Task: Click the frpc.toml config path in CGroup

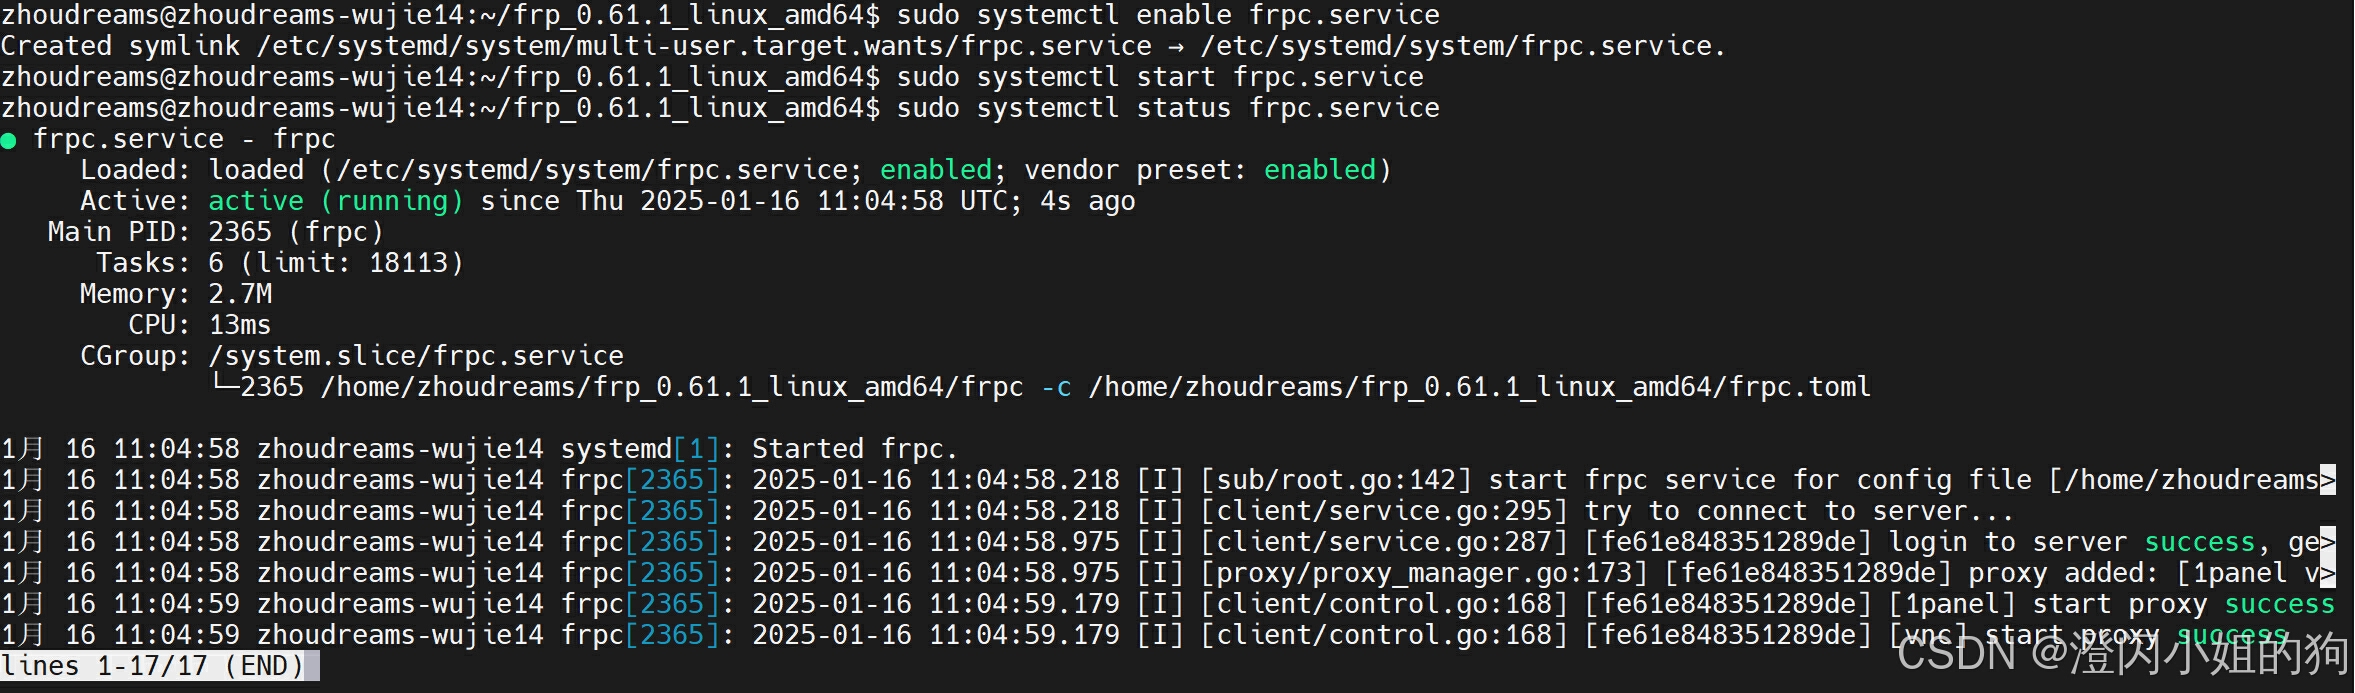Action: (x=1480, y=387)
